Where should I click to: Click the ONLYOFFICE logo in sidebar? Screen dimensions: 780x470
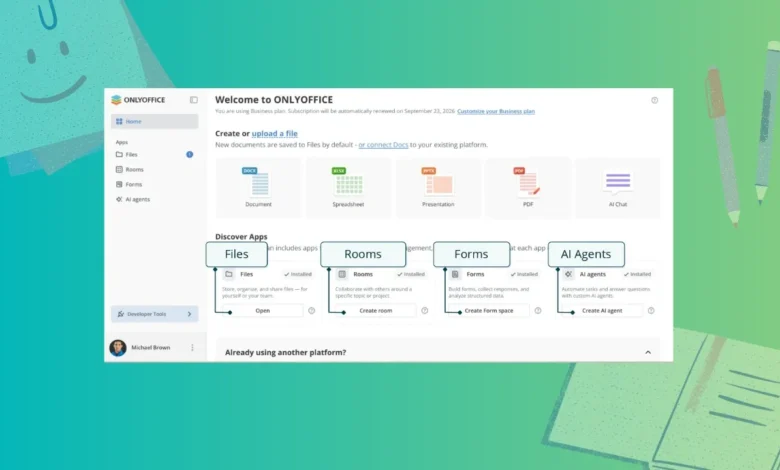click(x=138, y=100)
